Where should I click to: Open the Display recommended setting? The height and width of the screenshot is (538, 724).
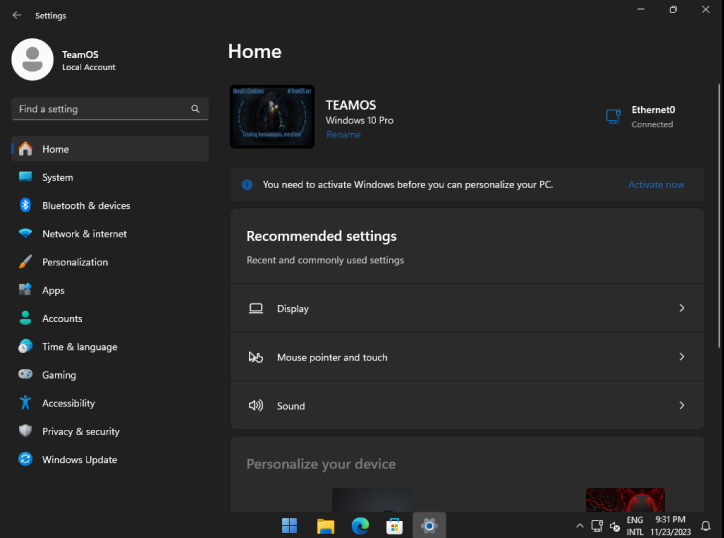tap(467, 308)
